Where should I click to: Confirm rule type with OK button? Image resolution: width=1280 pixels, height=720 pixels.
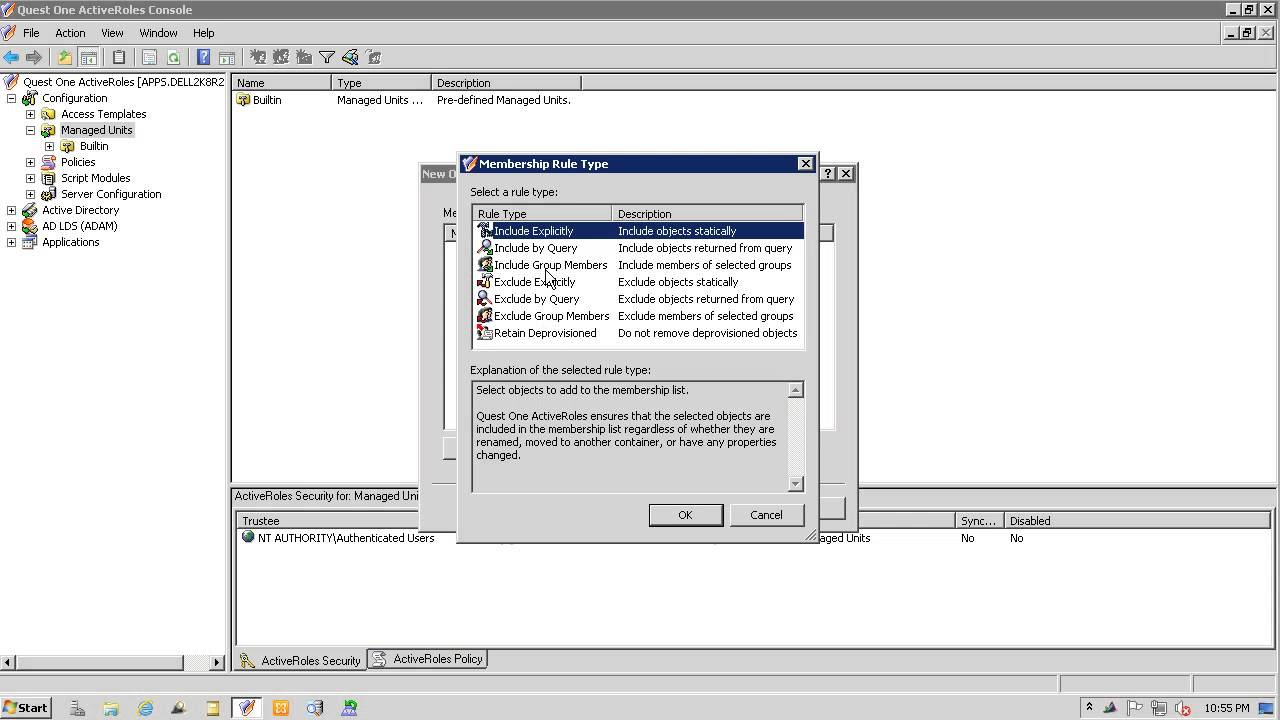click(685, 515)
